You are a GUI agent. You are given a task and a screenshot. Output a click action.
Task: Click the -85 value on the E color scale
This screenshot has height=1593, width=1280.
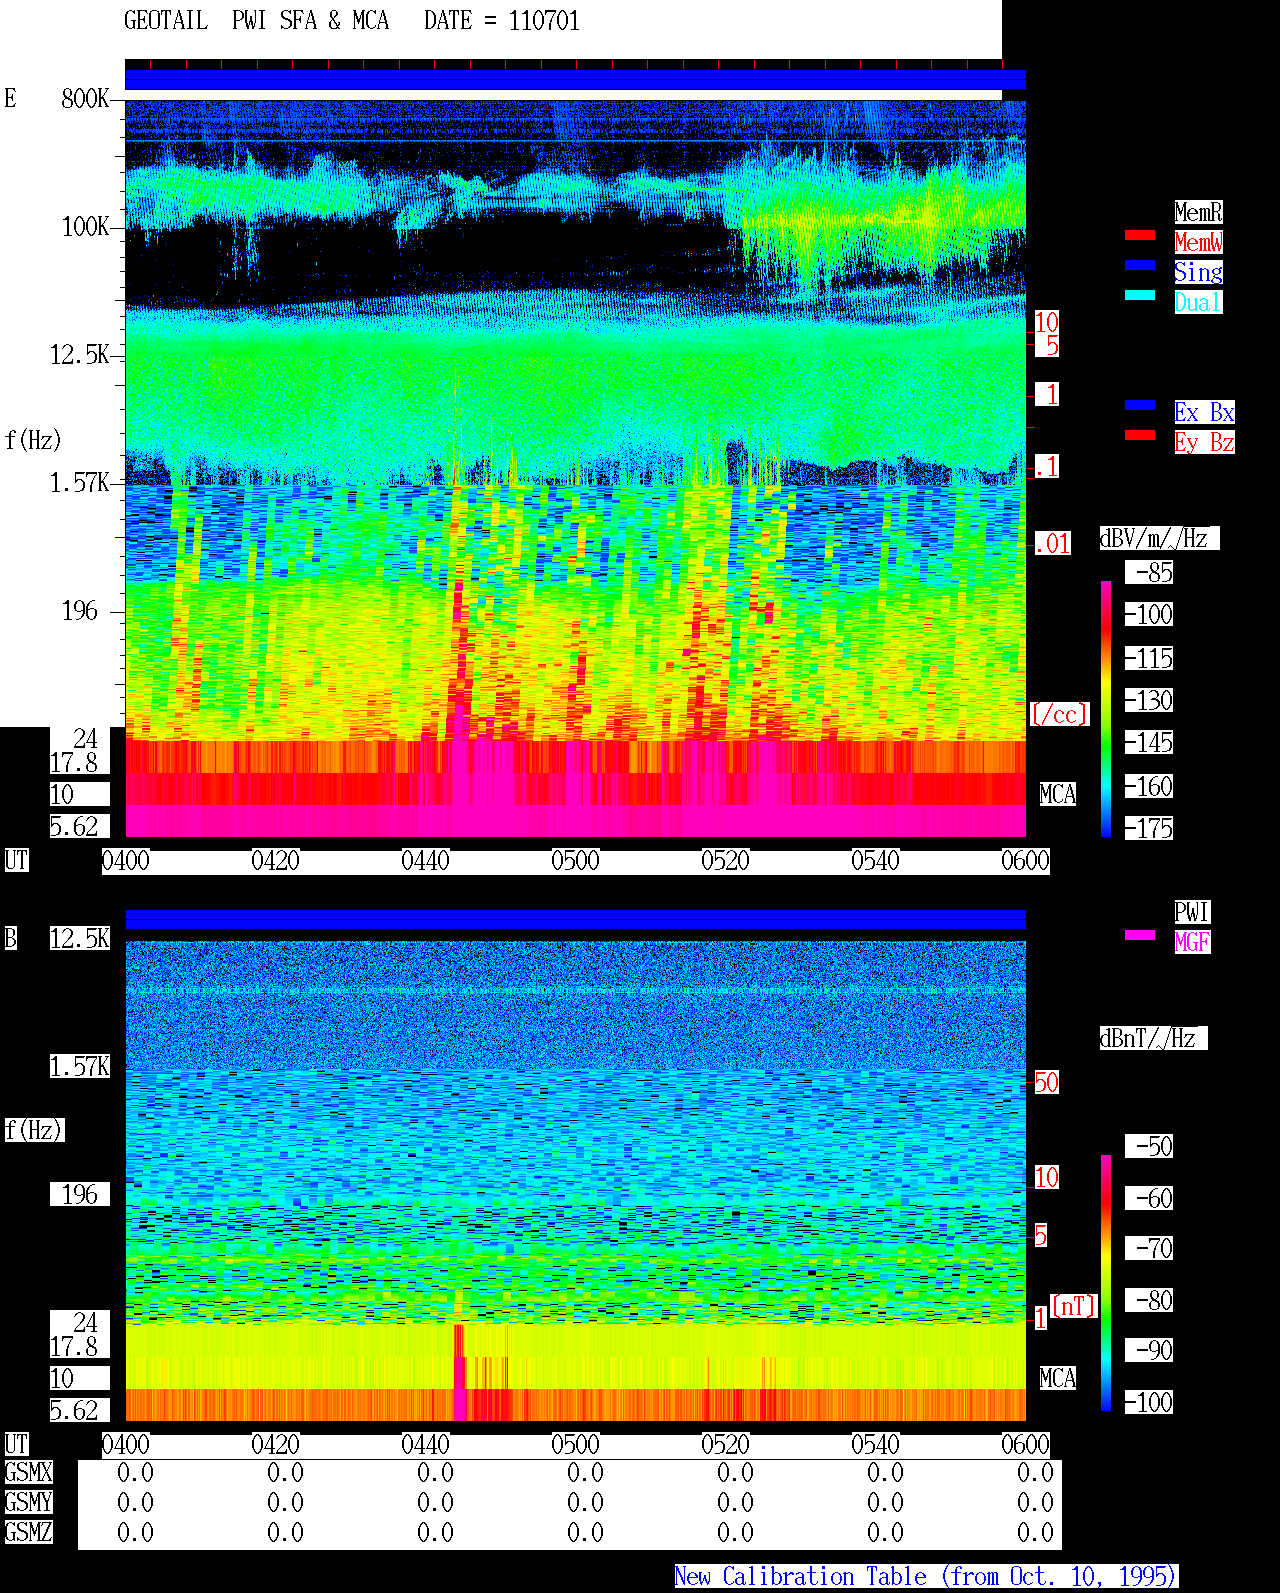click(x=1153, y=573)
